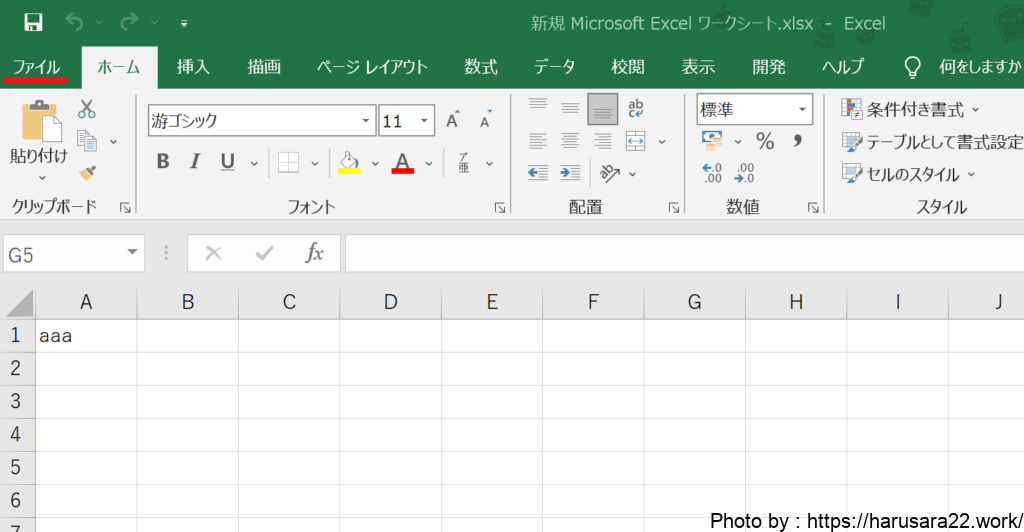Toggle Bold formatting
Viewport: 1024px width, 532px height.
pos(163,162)
